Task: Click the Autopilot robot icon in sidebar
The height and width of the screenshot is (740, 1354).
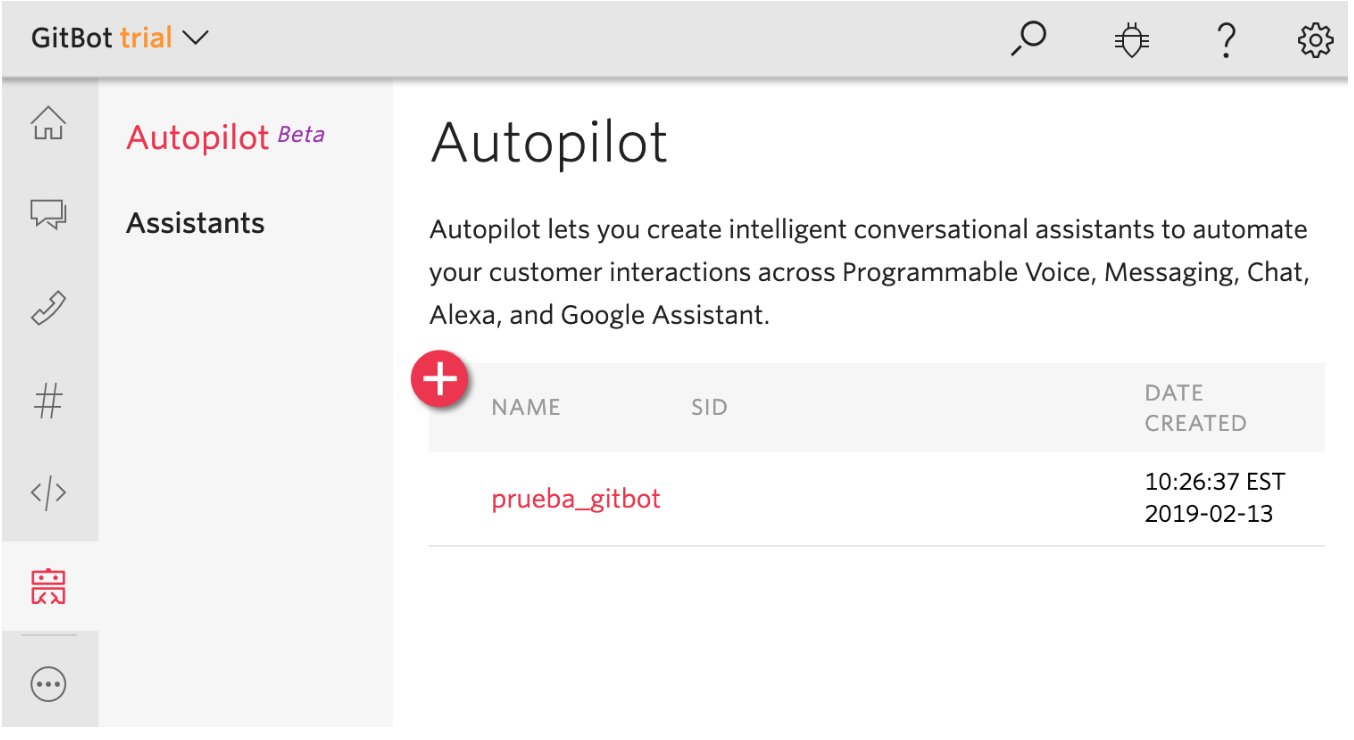Action: pos(47,586)
